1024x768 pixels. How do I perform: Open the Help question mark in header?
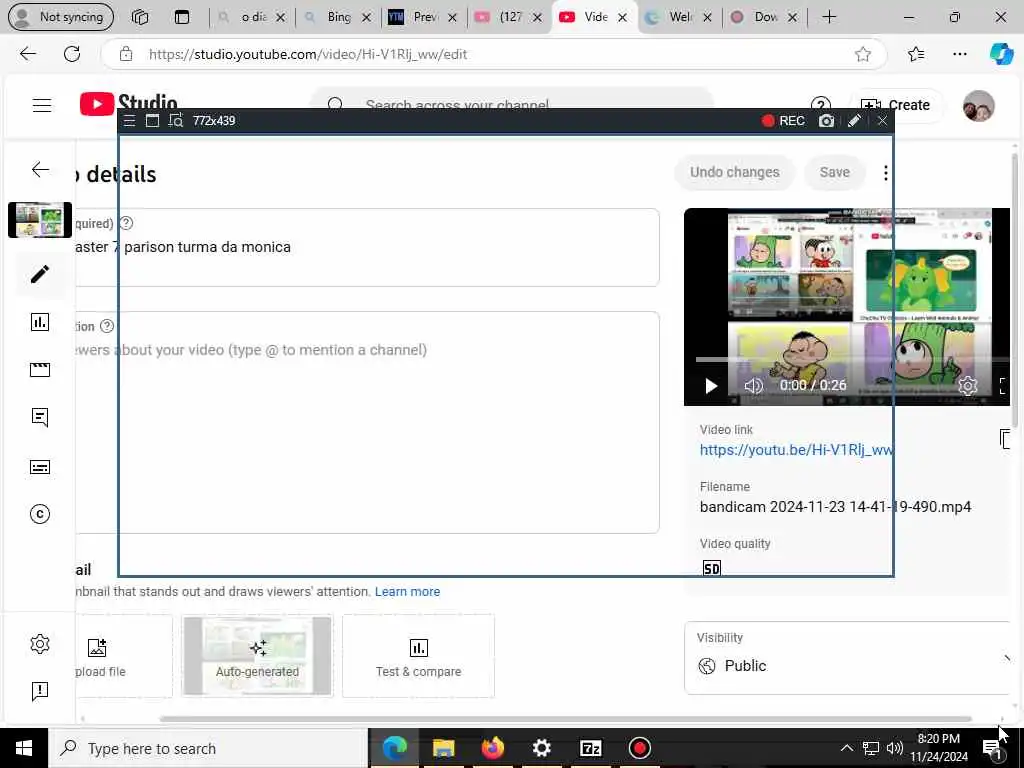point(821,103)
